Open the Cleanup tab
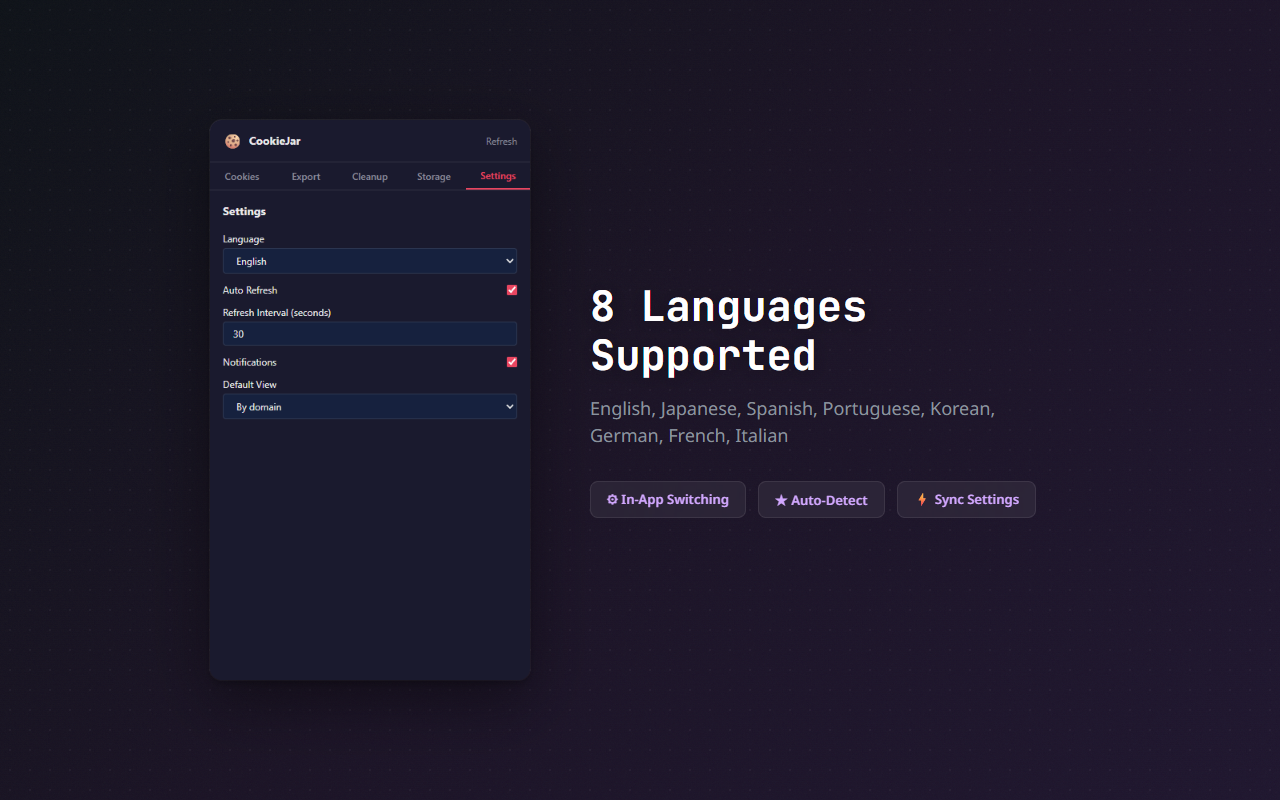 pyautogui.click(x=369, y=176)
